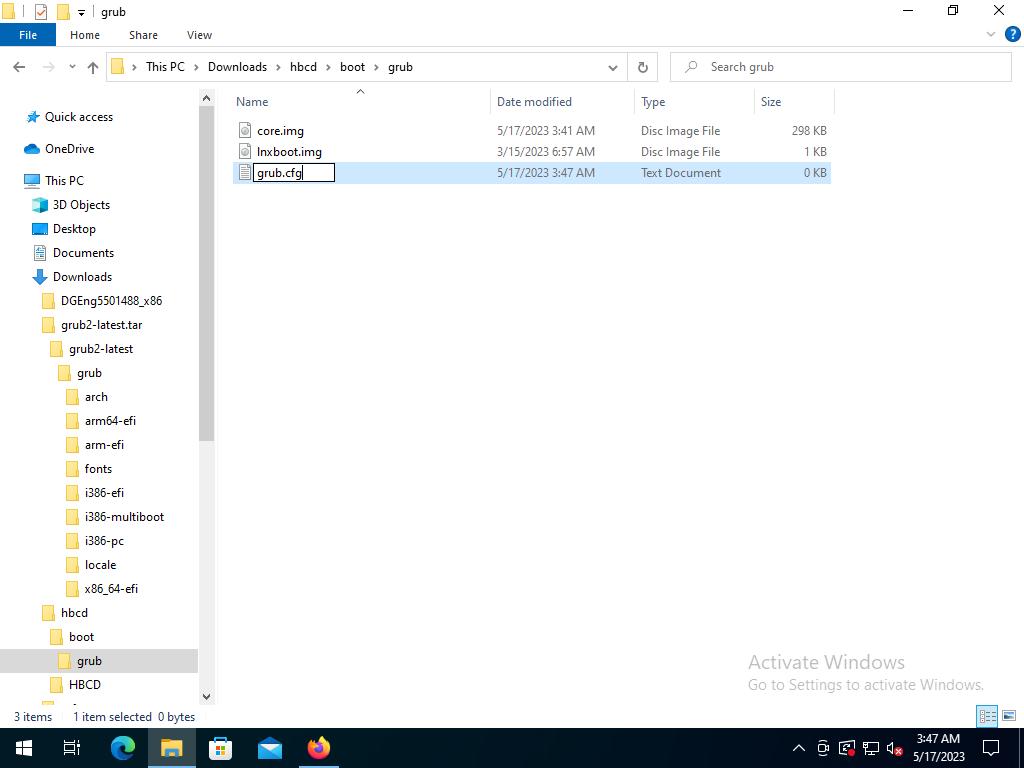
Task: Launch Microsoft Edge from the taskbar
Action: pyautogui.click(x=123, y=748)
